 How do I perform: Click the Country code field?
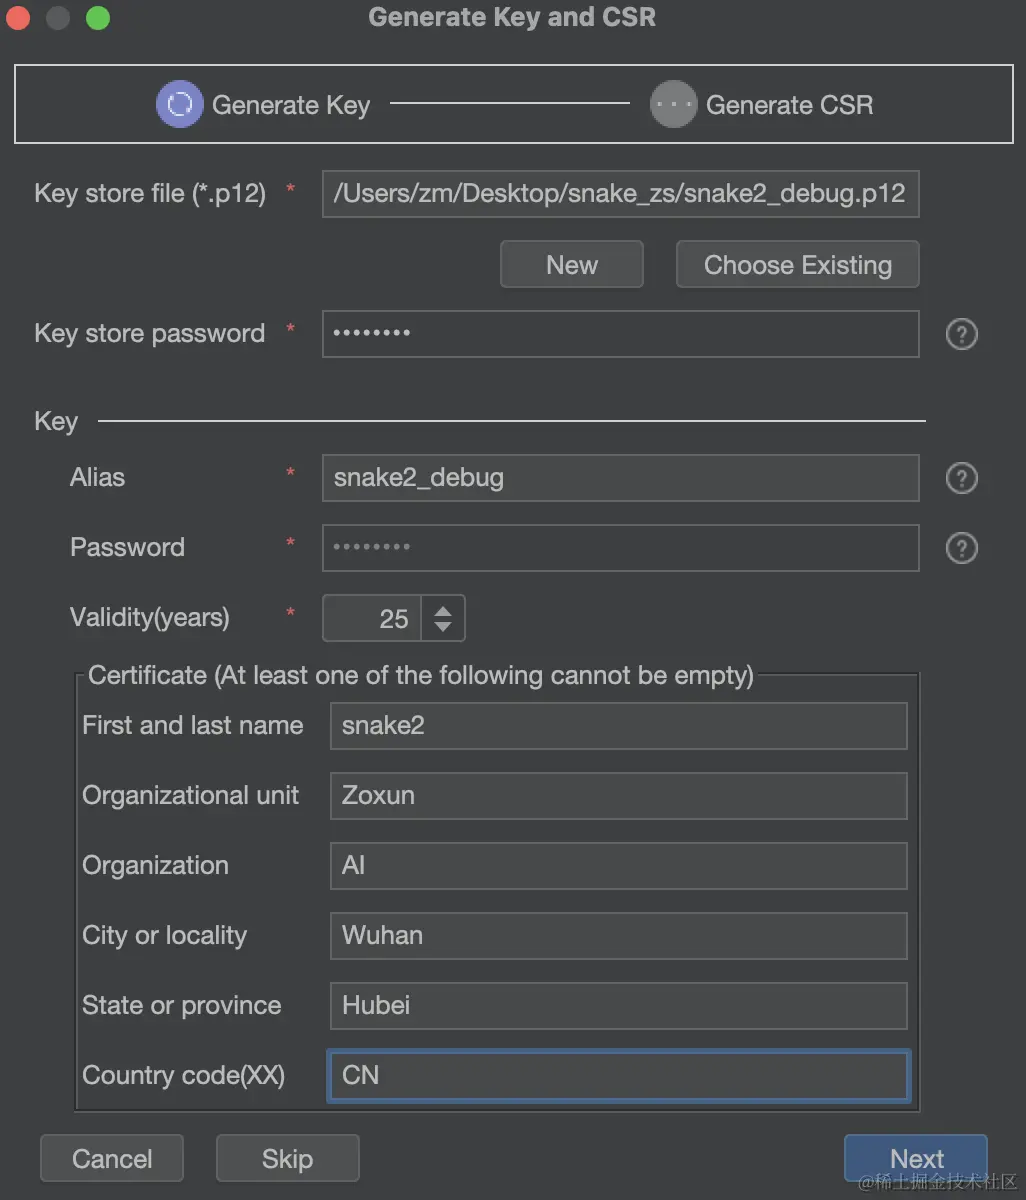618,1076
